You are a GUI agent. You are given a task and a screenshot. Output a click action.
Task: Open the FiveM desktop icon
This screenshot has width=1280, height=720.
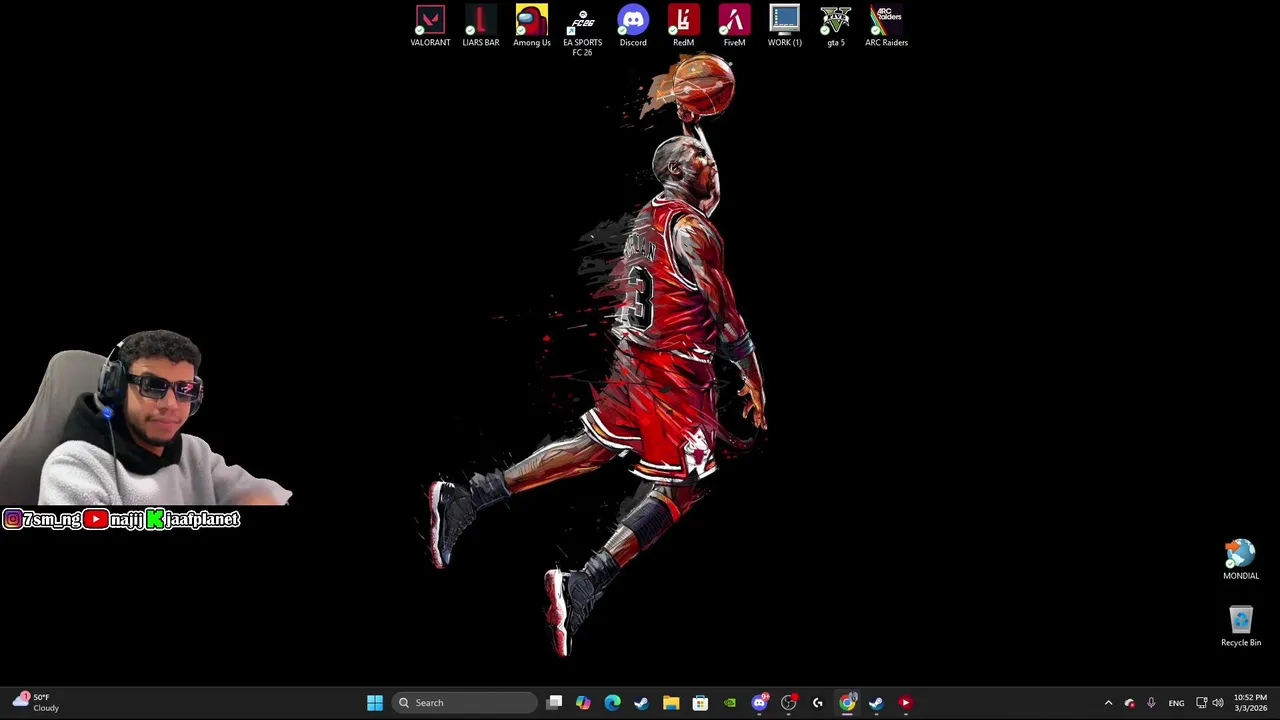pos(734,26)
